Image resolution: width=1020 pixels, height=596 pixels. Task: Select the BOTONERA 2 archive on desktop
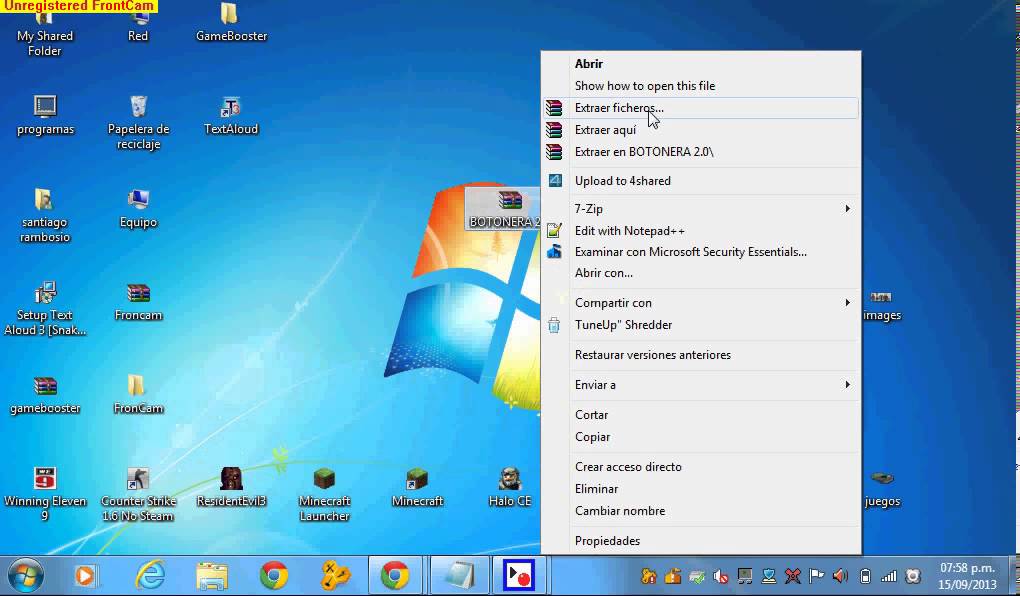[x=503, y=208]
